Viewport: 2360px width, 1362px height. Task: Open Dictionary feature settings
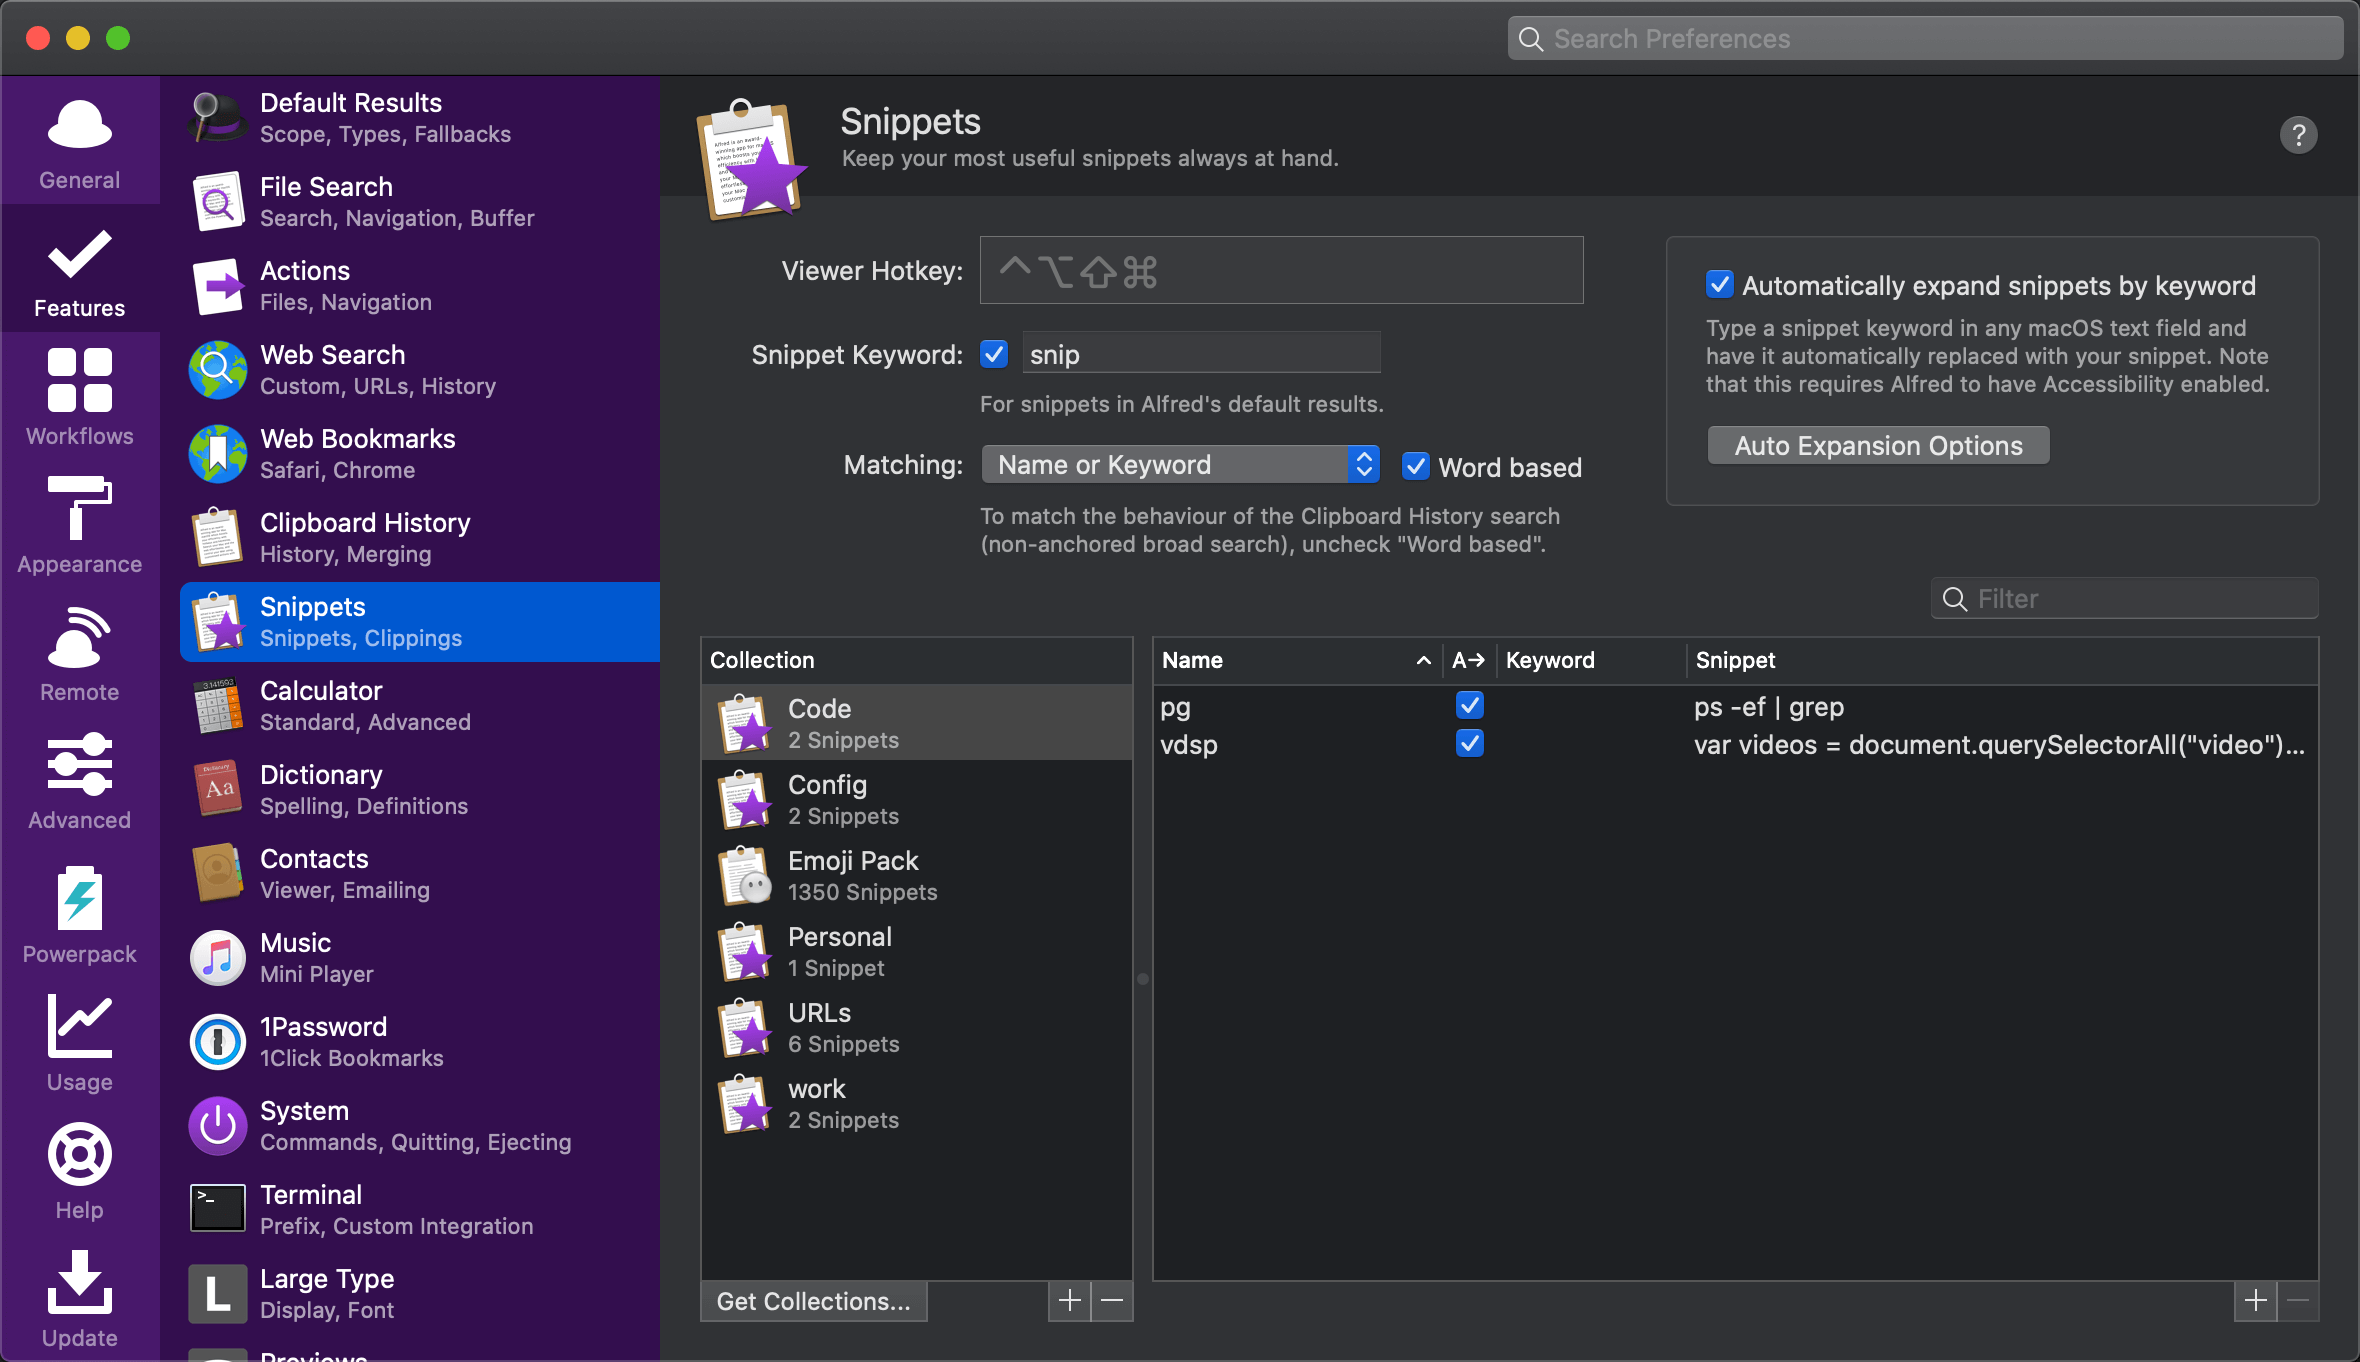420,790
